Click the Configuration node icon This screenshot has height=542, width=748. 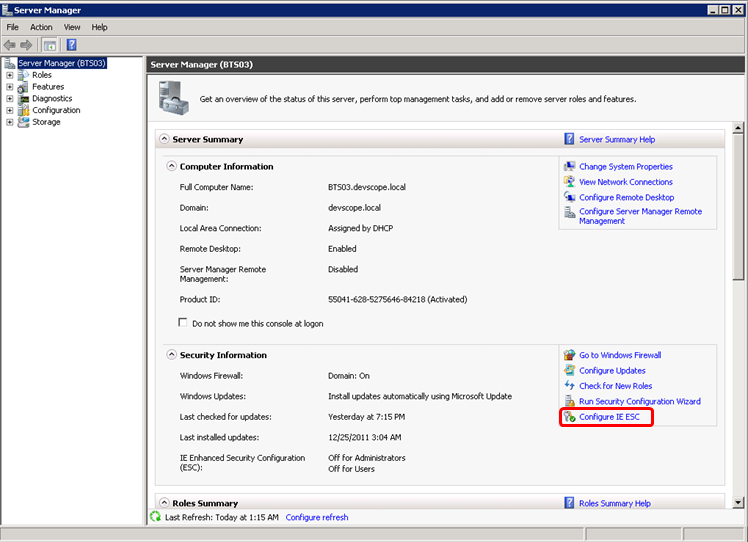[23, 110]
